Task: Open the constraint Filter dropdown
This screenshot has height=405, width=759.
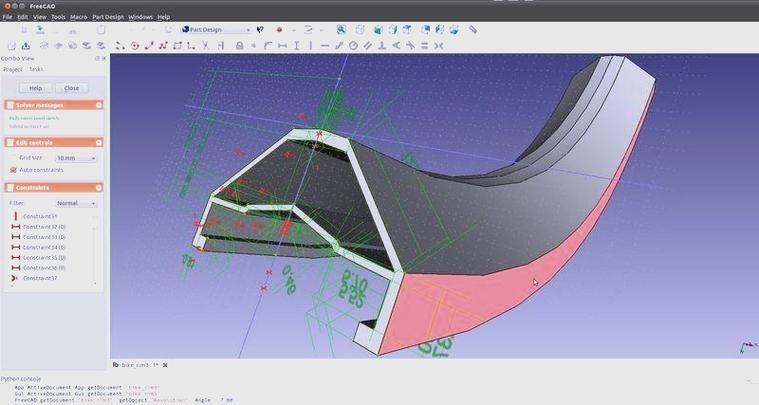Action: [x=76, y=203]
